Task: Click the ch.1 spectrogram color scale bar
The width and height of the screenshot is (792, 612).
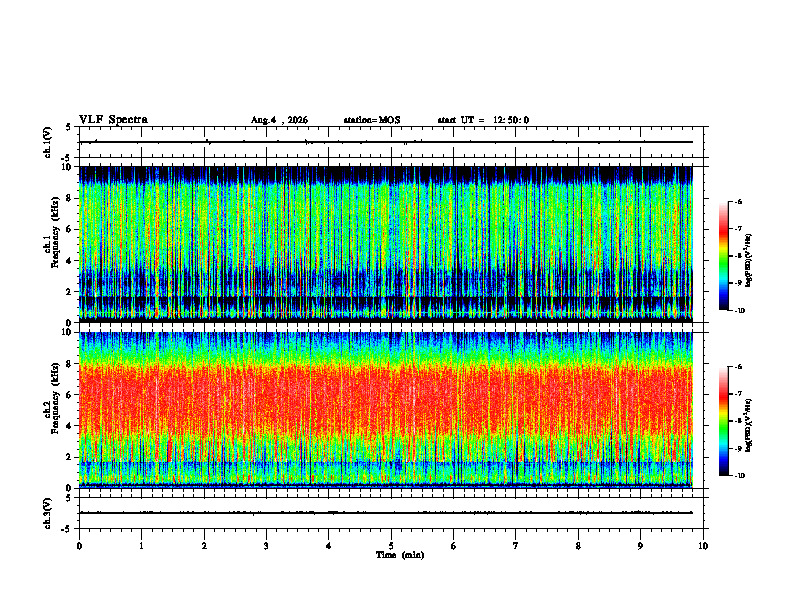Action: [723, 256]
